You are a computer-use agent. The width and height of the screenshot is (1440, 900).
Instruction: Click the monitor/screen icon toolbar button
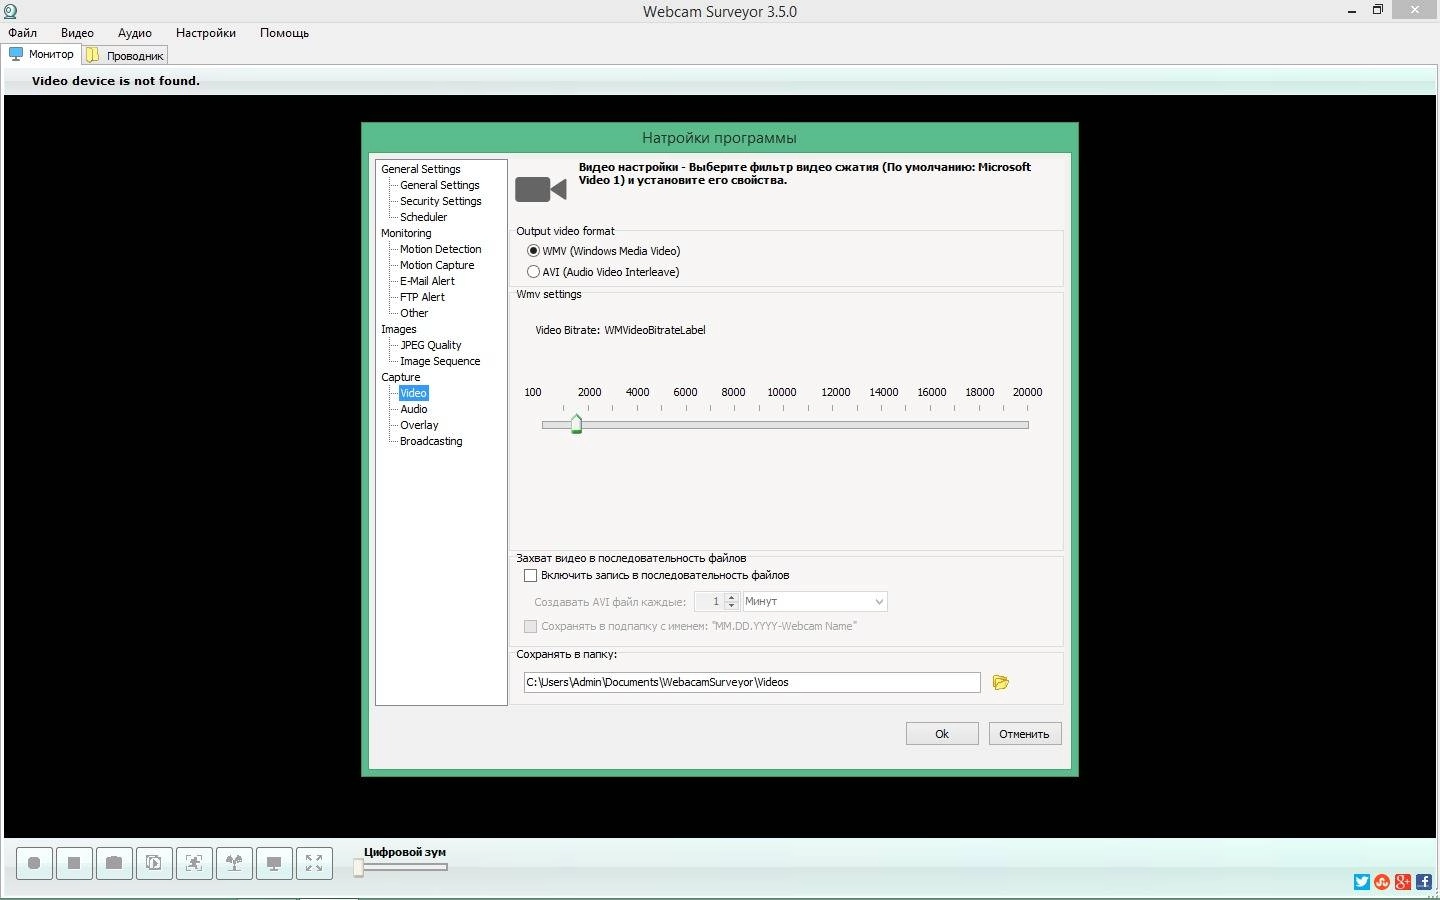[274, 863]
